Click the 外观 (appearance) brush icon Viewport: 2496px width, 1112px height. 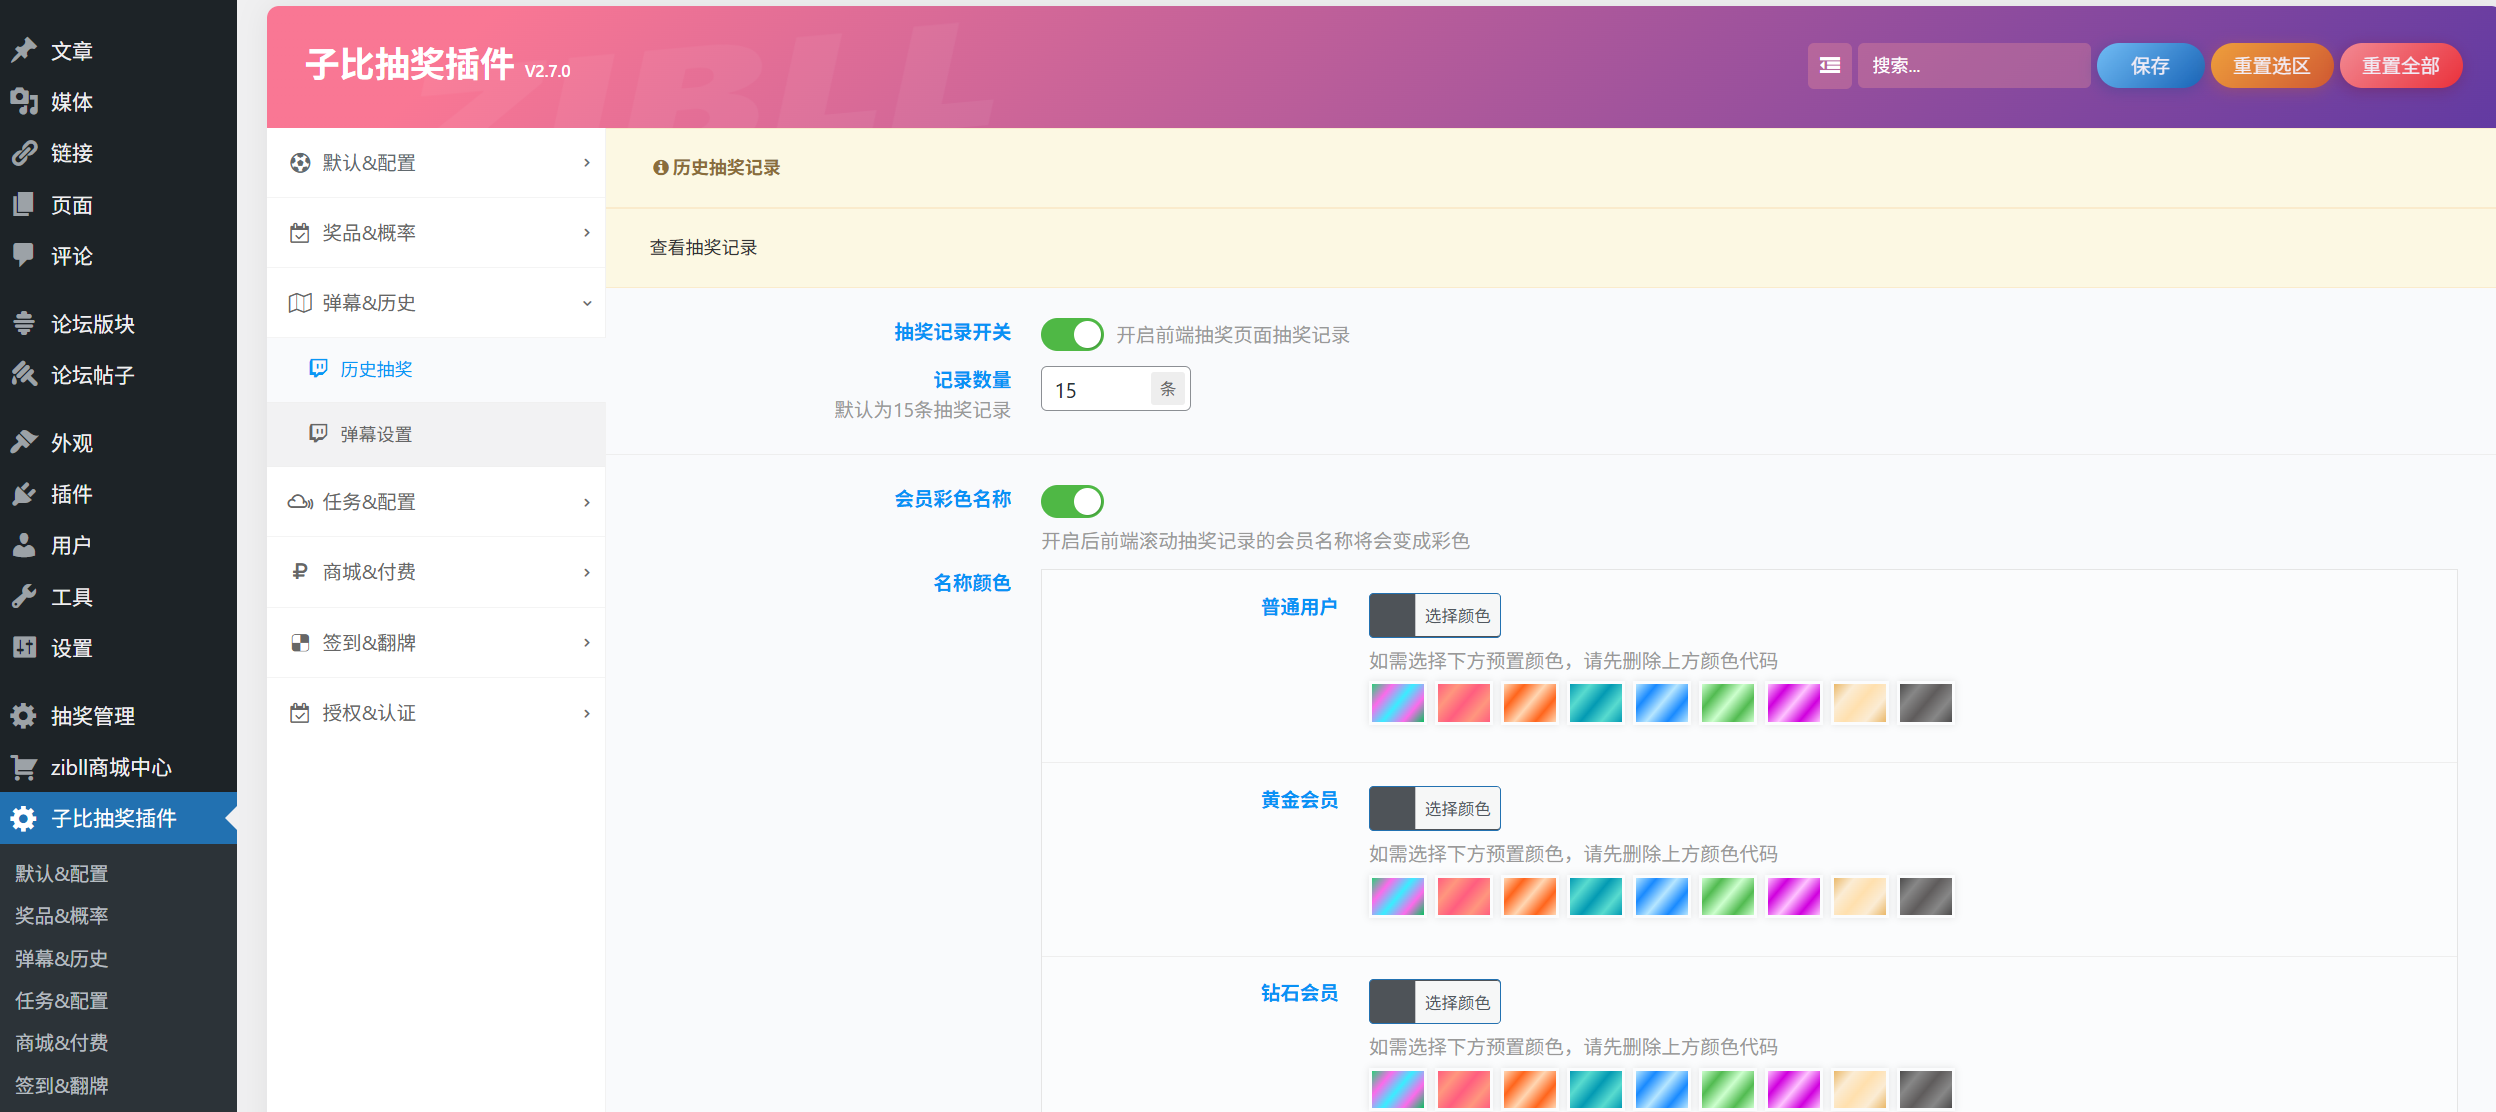click(24, 442)
